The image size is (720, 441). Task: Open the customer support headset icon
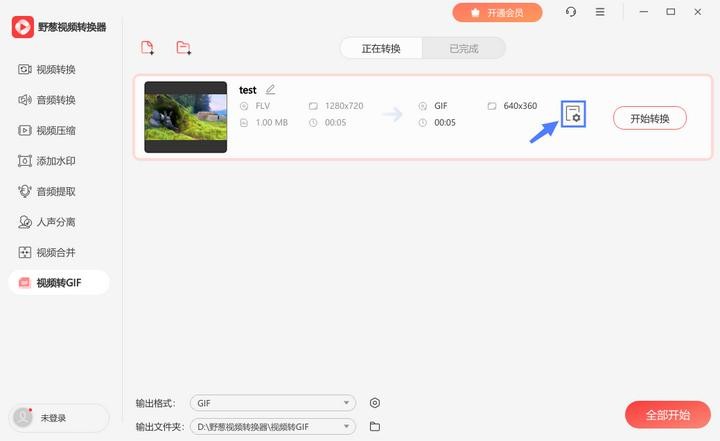(571, 12)
